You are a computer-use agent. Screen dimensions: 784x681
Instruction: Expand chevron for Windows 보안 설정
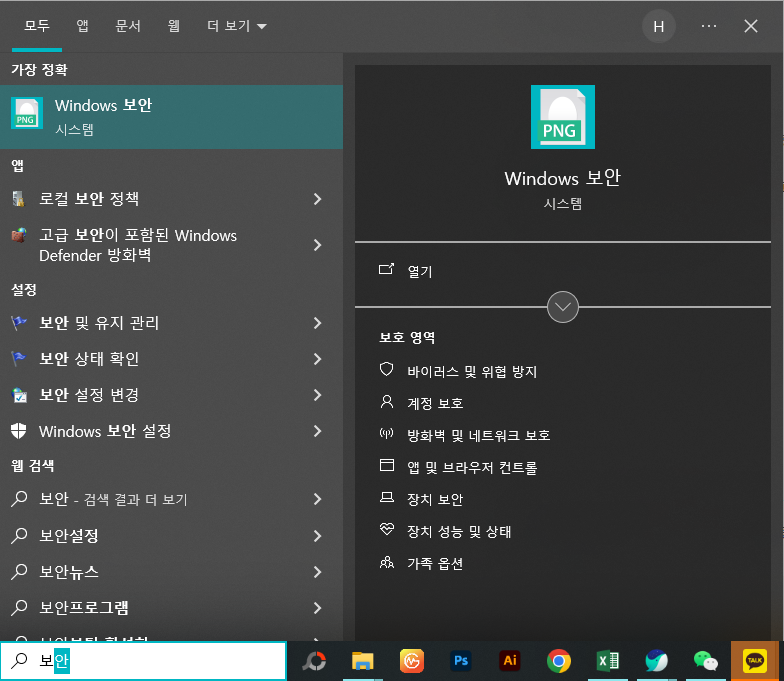[x=317, y=431]
